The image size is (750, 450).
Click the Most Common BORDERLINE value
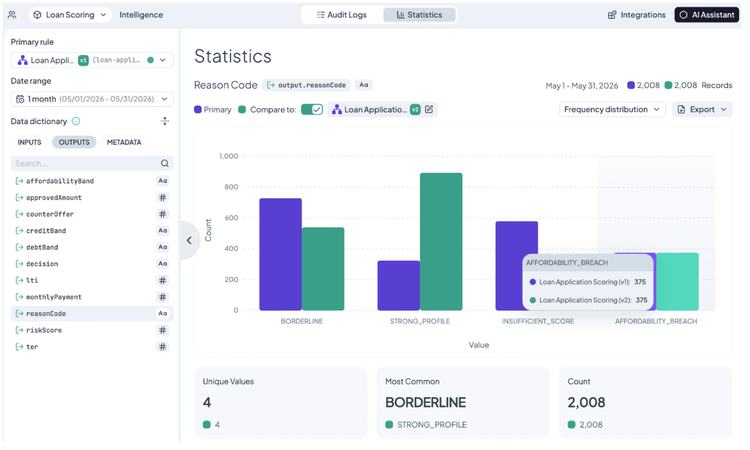426,403
